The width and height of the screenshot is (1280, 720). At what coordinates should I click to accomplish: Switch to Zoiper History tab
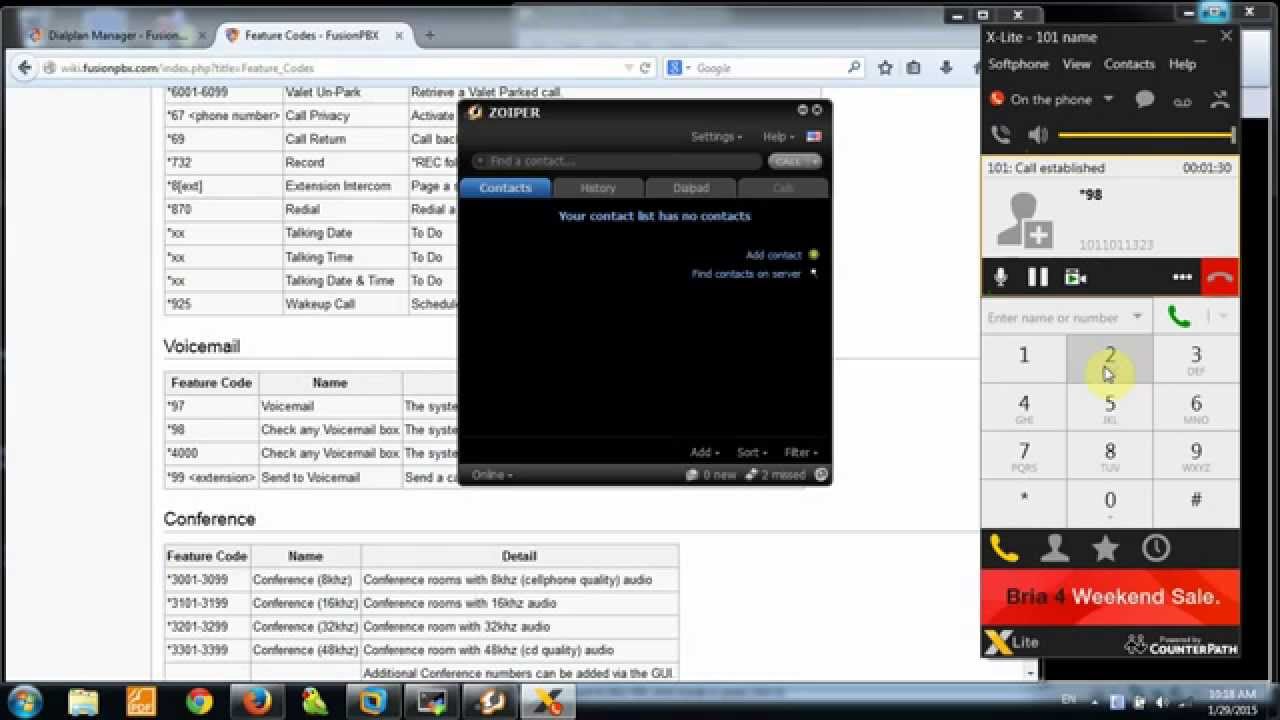coord(598,188)
